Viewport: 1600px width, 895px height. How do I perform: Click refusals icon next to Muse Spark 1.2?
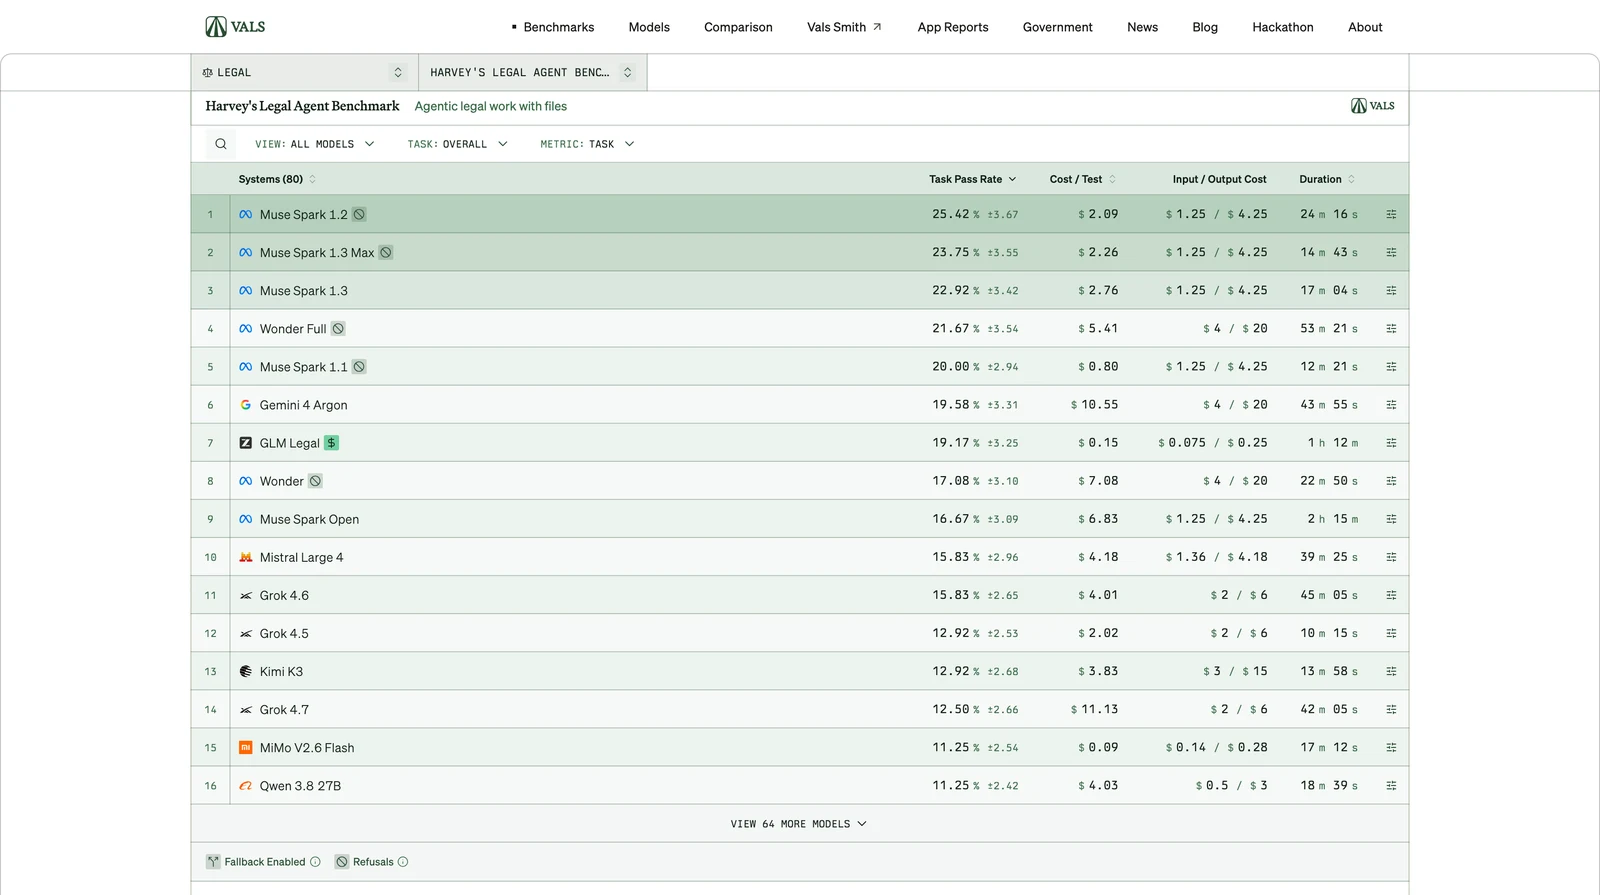[x=359, y=214]
